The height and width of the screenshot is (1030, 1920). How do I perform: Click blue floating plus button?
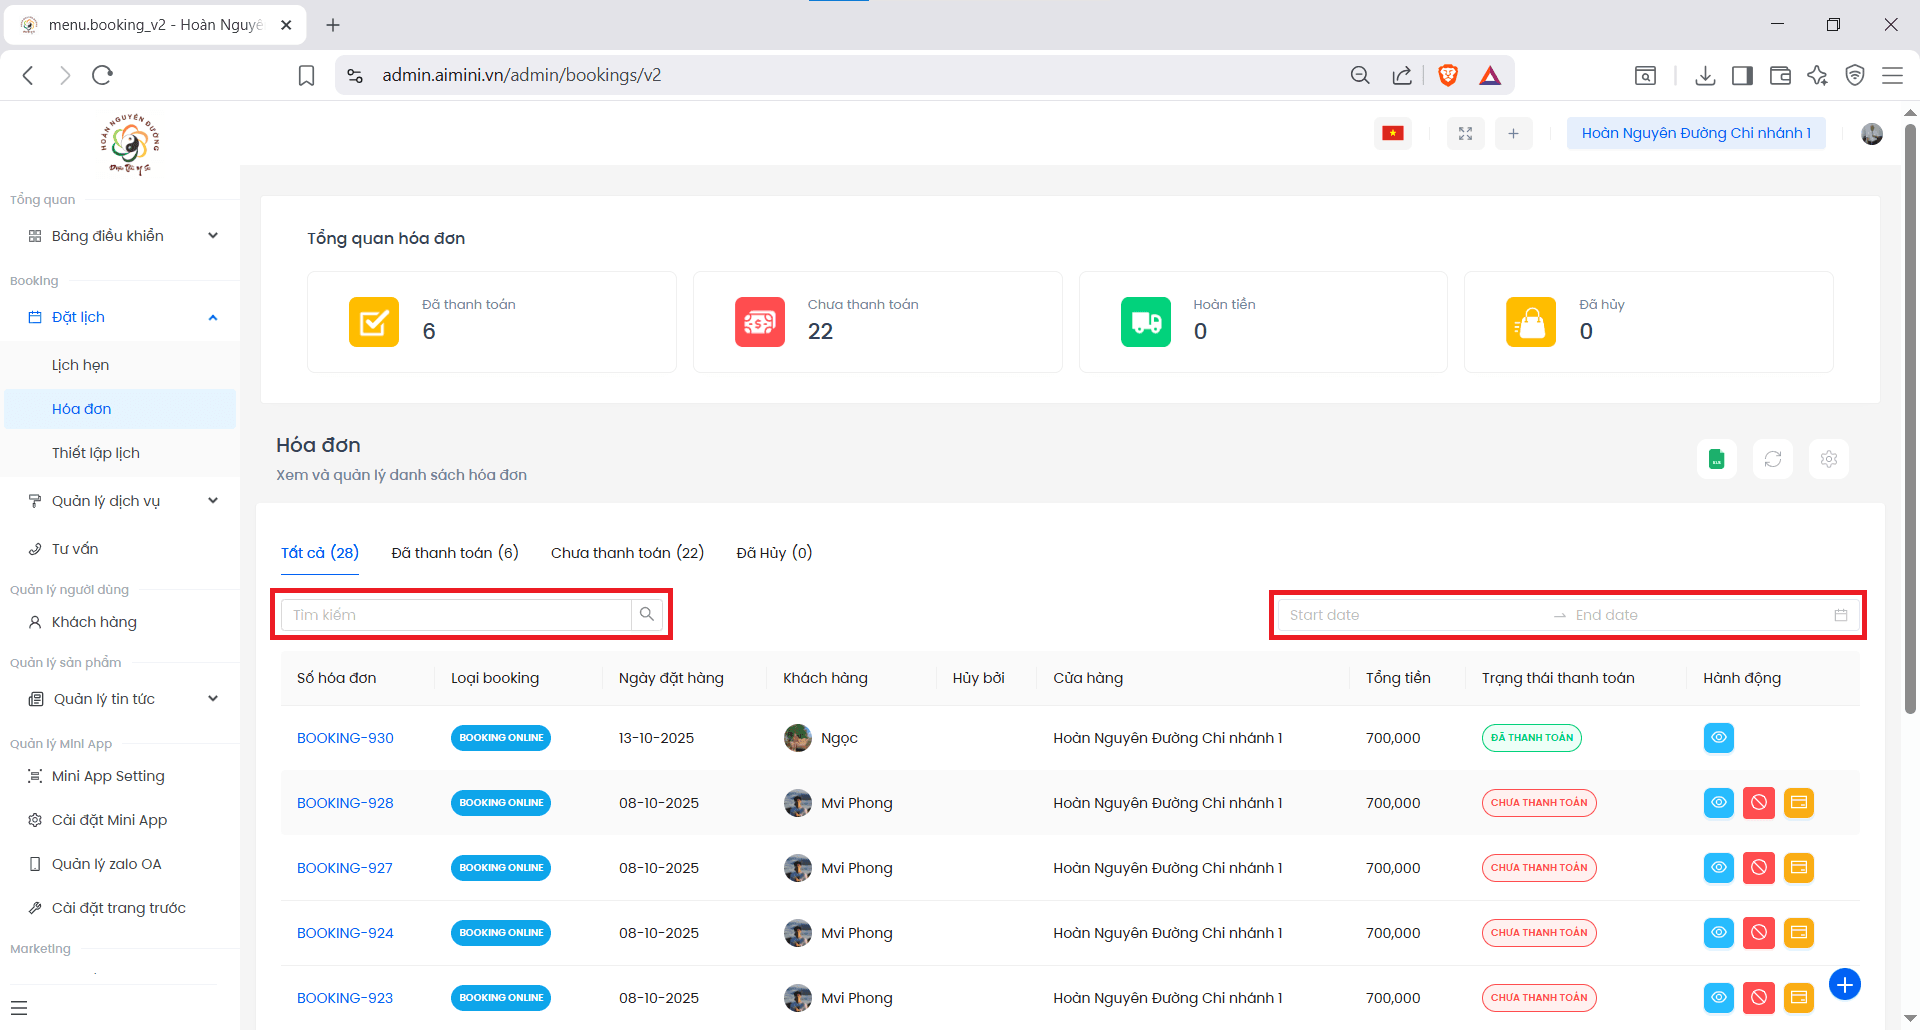point(1844,984)
